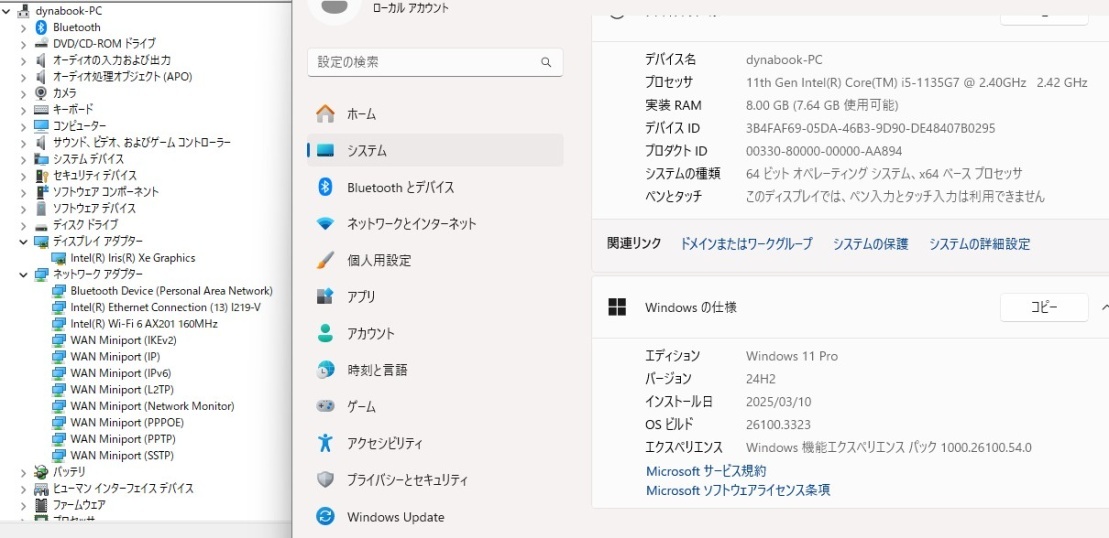Viewport: 1109px width, 538px height.
Task: Click the バッテリ battery icon
Action: point(42,472)
